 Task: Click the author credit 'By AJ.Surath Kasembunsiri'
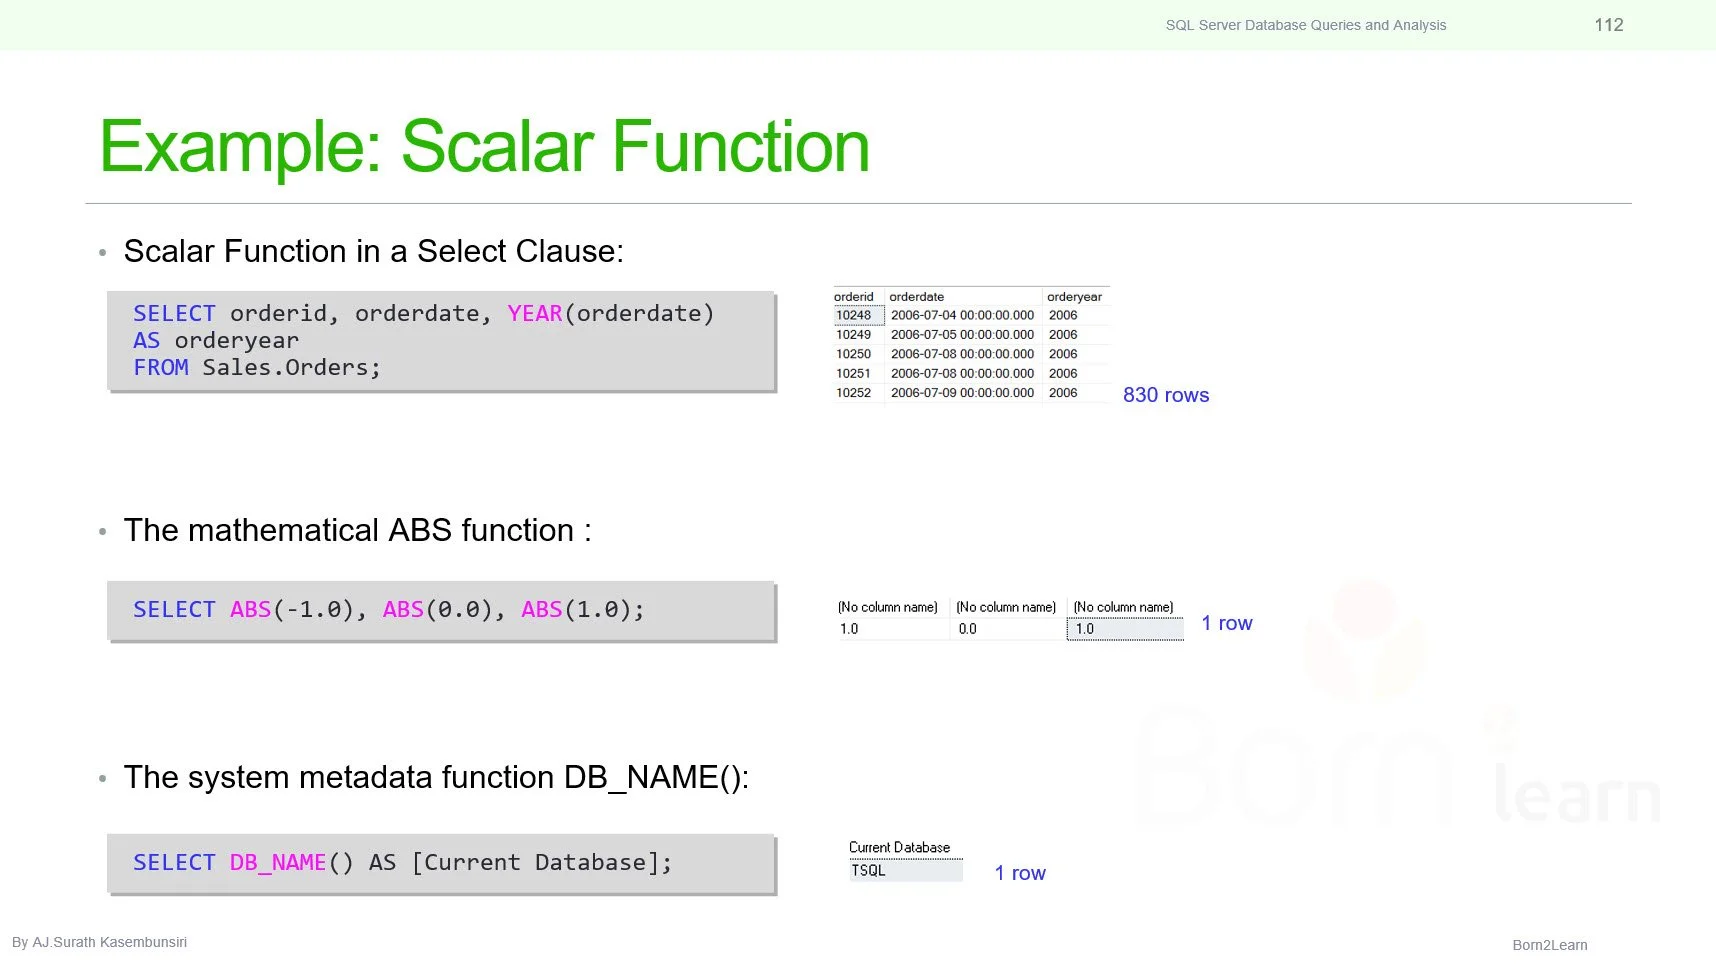pos(99,942)
